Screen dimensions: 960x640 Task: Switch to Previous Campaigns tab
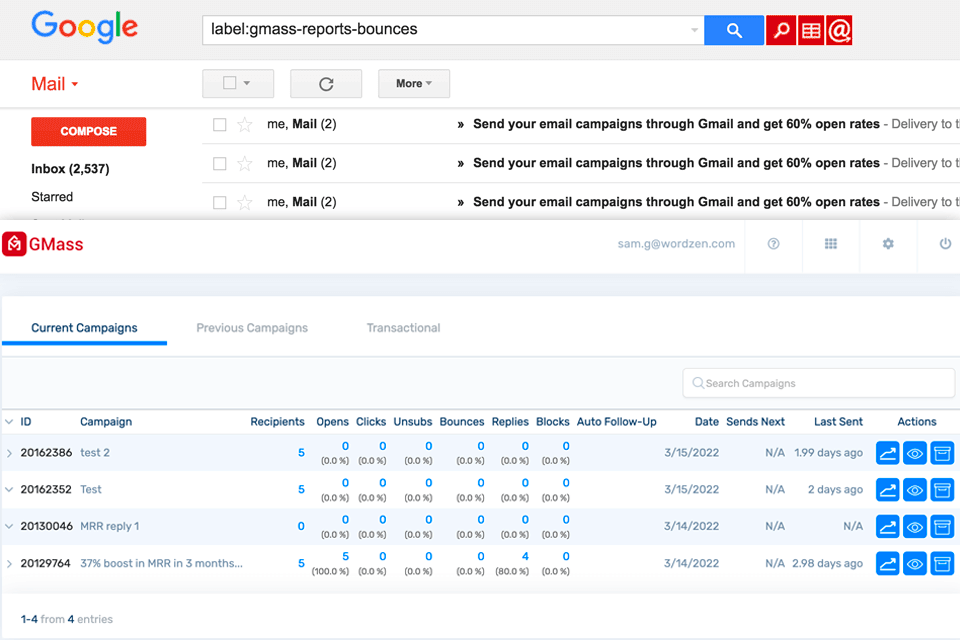252,328
